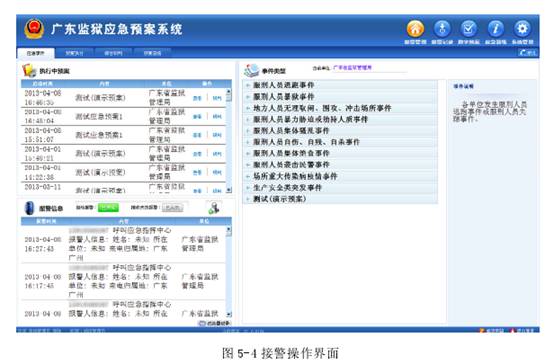Click view link for first 测试(演示预案) row

point(197,98)
